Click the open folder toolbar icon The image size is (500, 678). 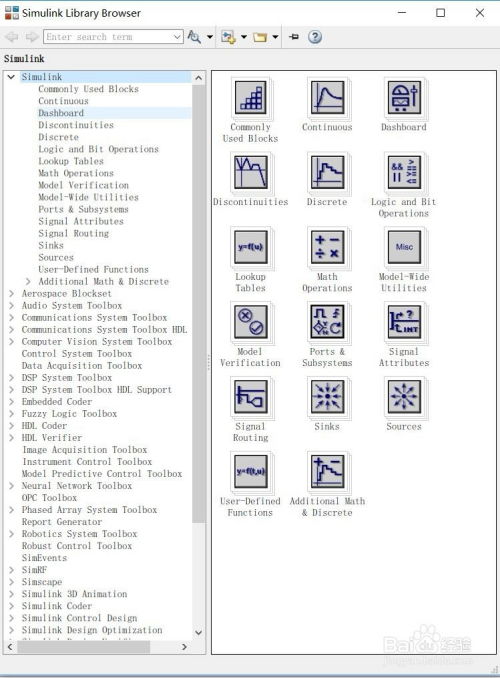point(260,37)
